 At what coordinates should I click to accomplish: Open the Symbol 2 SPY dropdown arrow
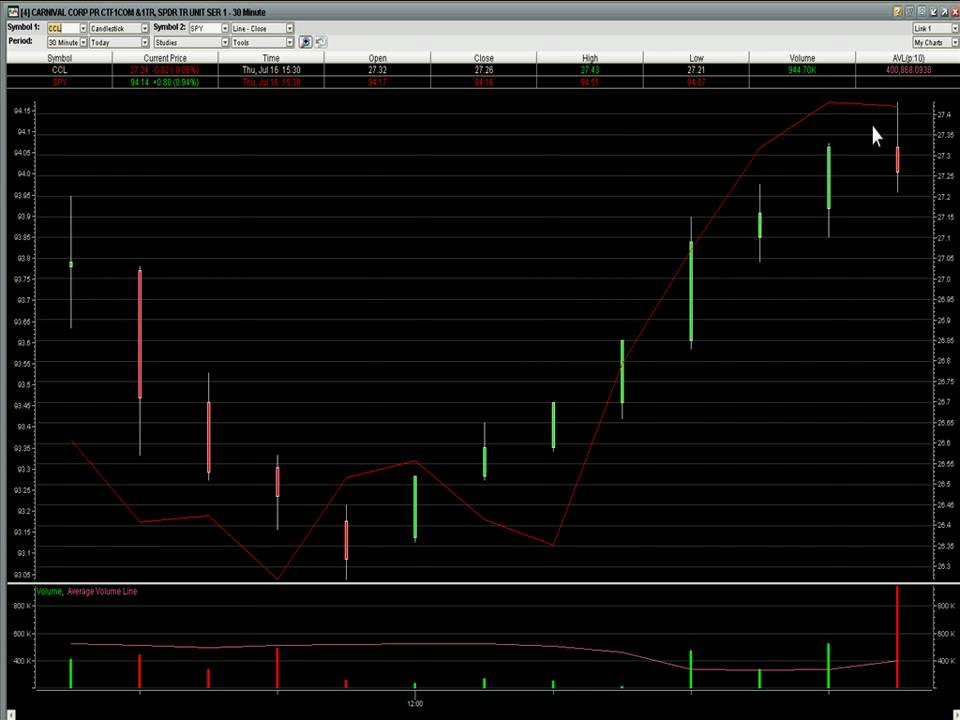tap(225, 28)
